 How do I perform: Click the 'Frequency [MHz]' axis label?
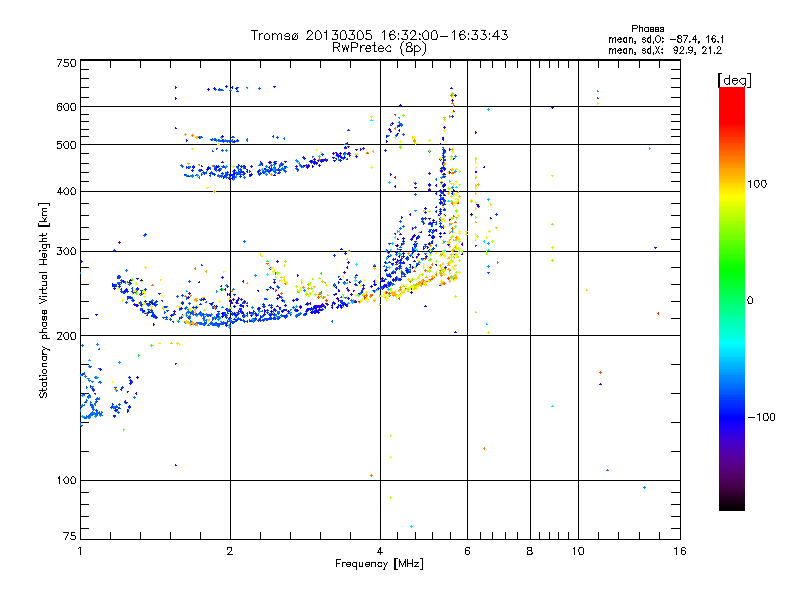click(x=379, y=564)
